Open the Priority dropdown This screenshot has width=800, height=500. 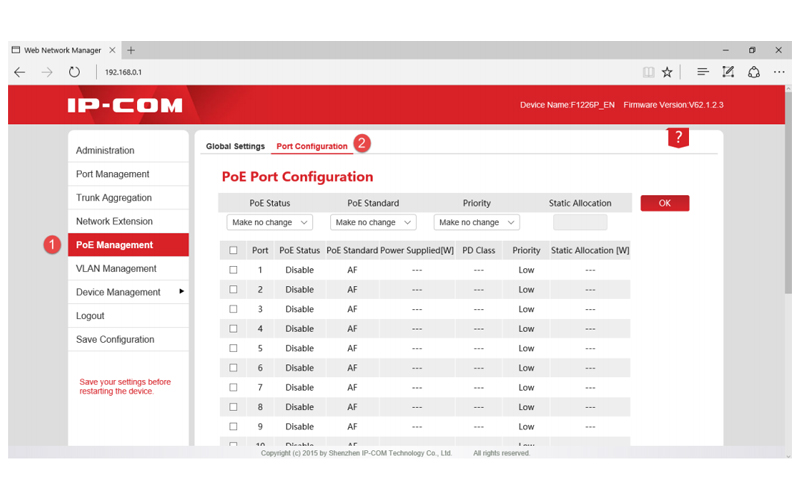click(477, 222)
